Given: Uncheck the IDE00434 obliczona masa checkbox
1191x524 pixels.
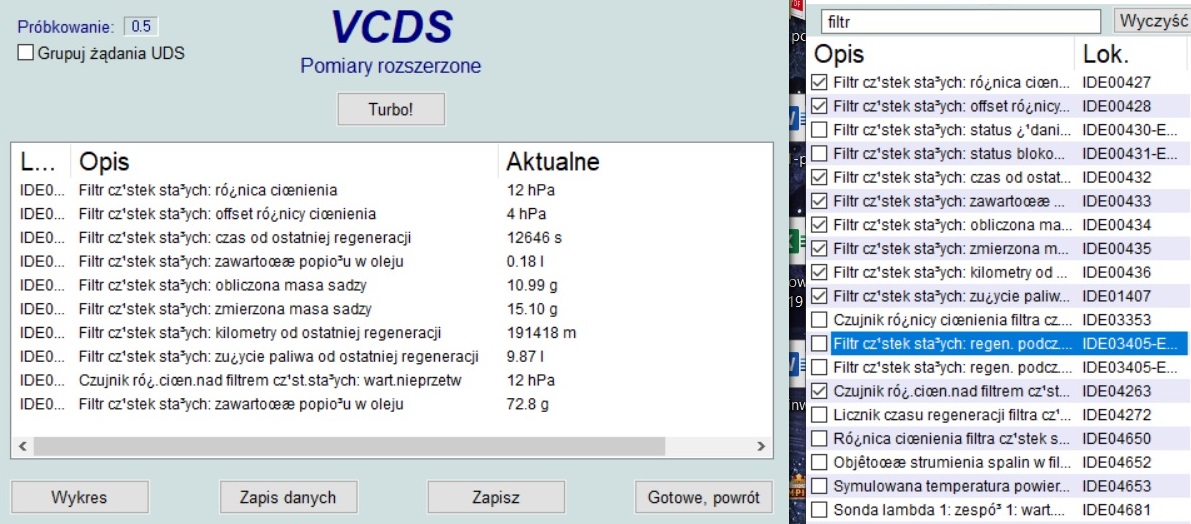Looking at the screenshot, I should coord(819,225).
